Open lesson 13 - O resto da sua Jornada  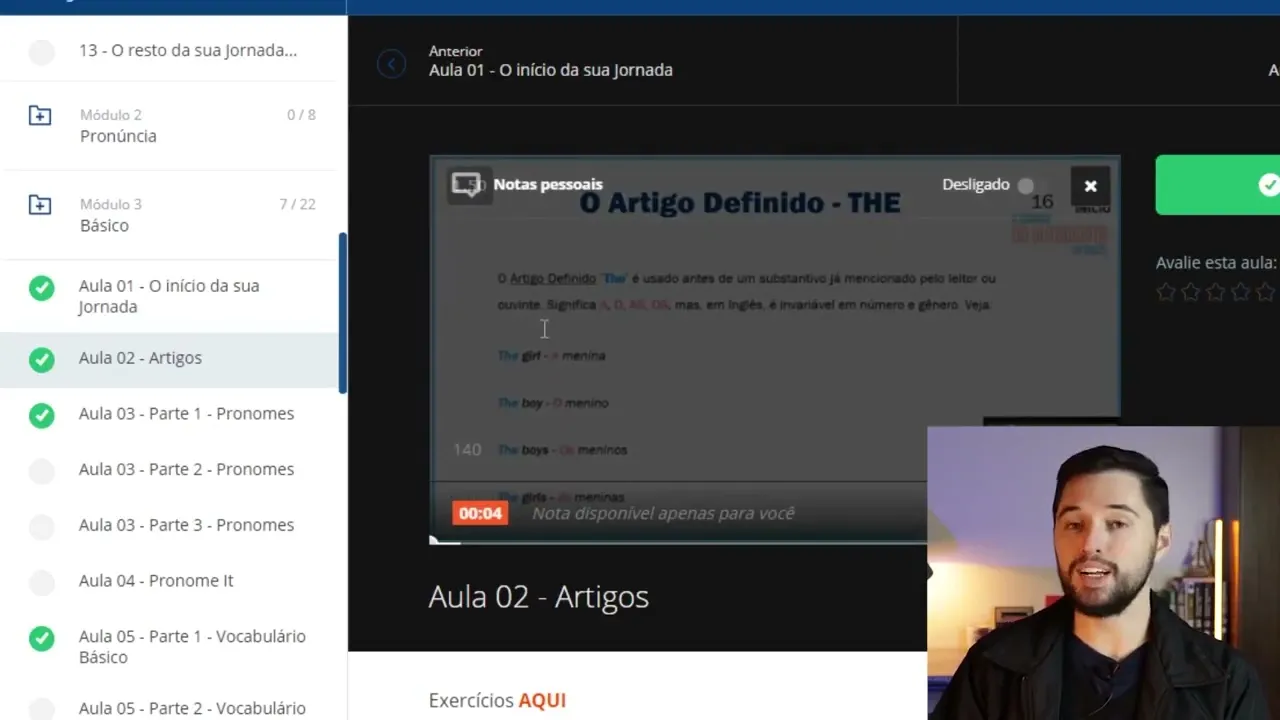tap(188, 50)
